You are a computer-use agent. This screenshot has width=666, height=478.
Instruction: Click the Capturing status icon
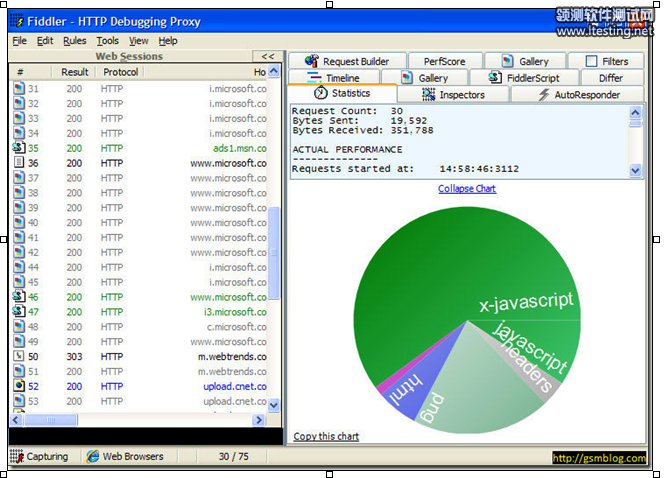(x=16, y=457)
